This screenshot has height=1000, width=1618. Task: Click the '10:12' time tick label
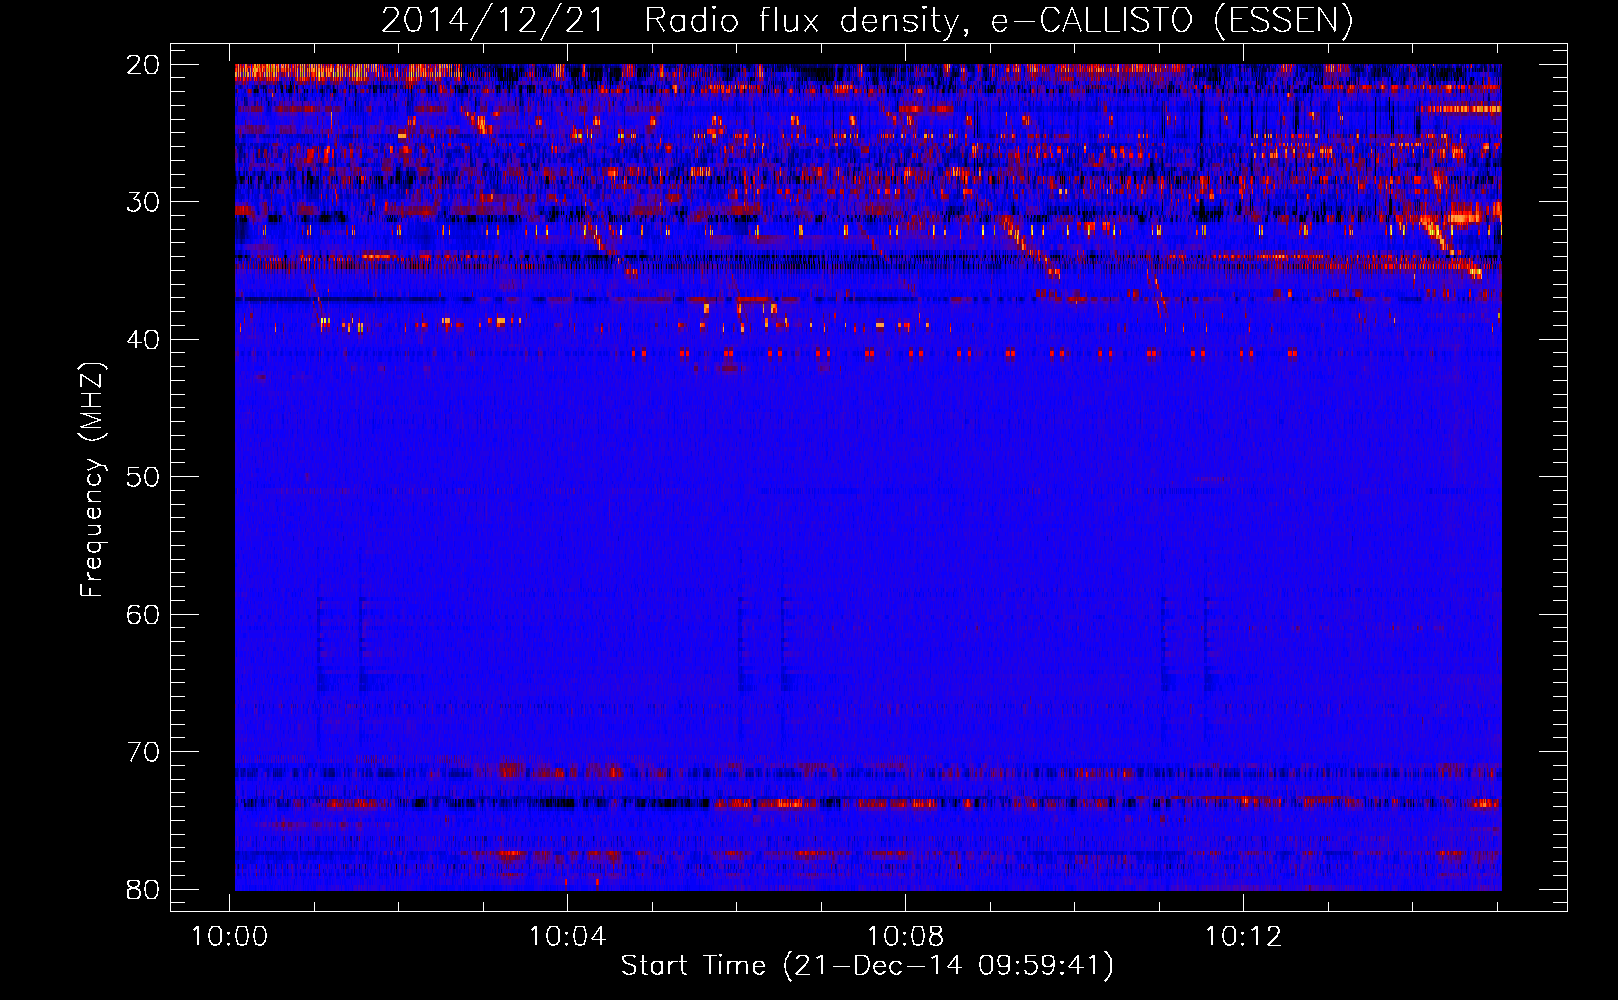point(1243,937)
